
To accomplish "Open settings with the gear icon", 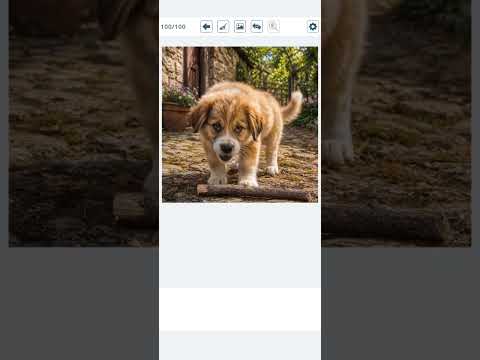I will point(313,27).
